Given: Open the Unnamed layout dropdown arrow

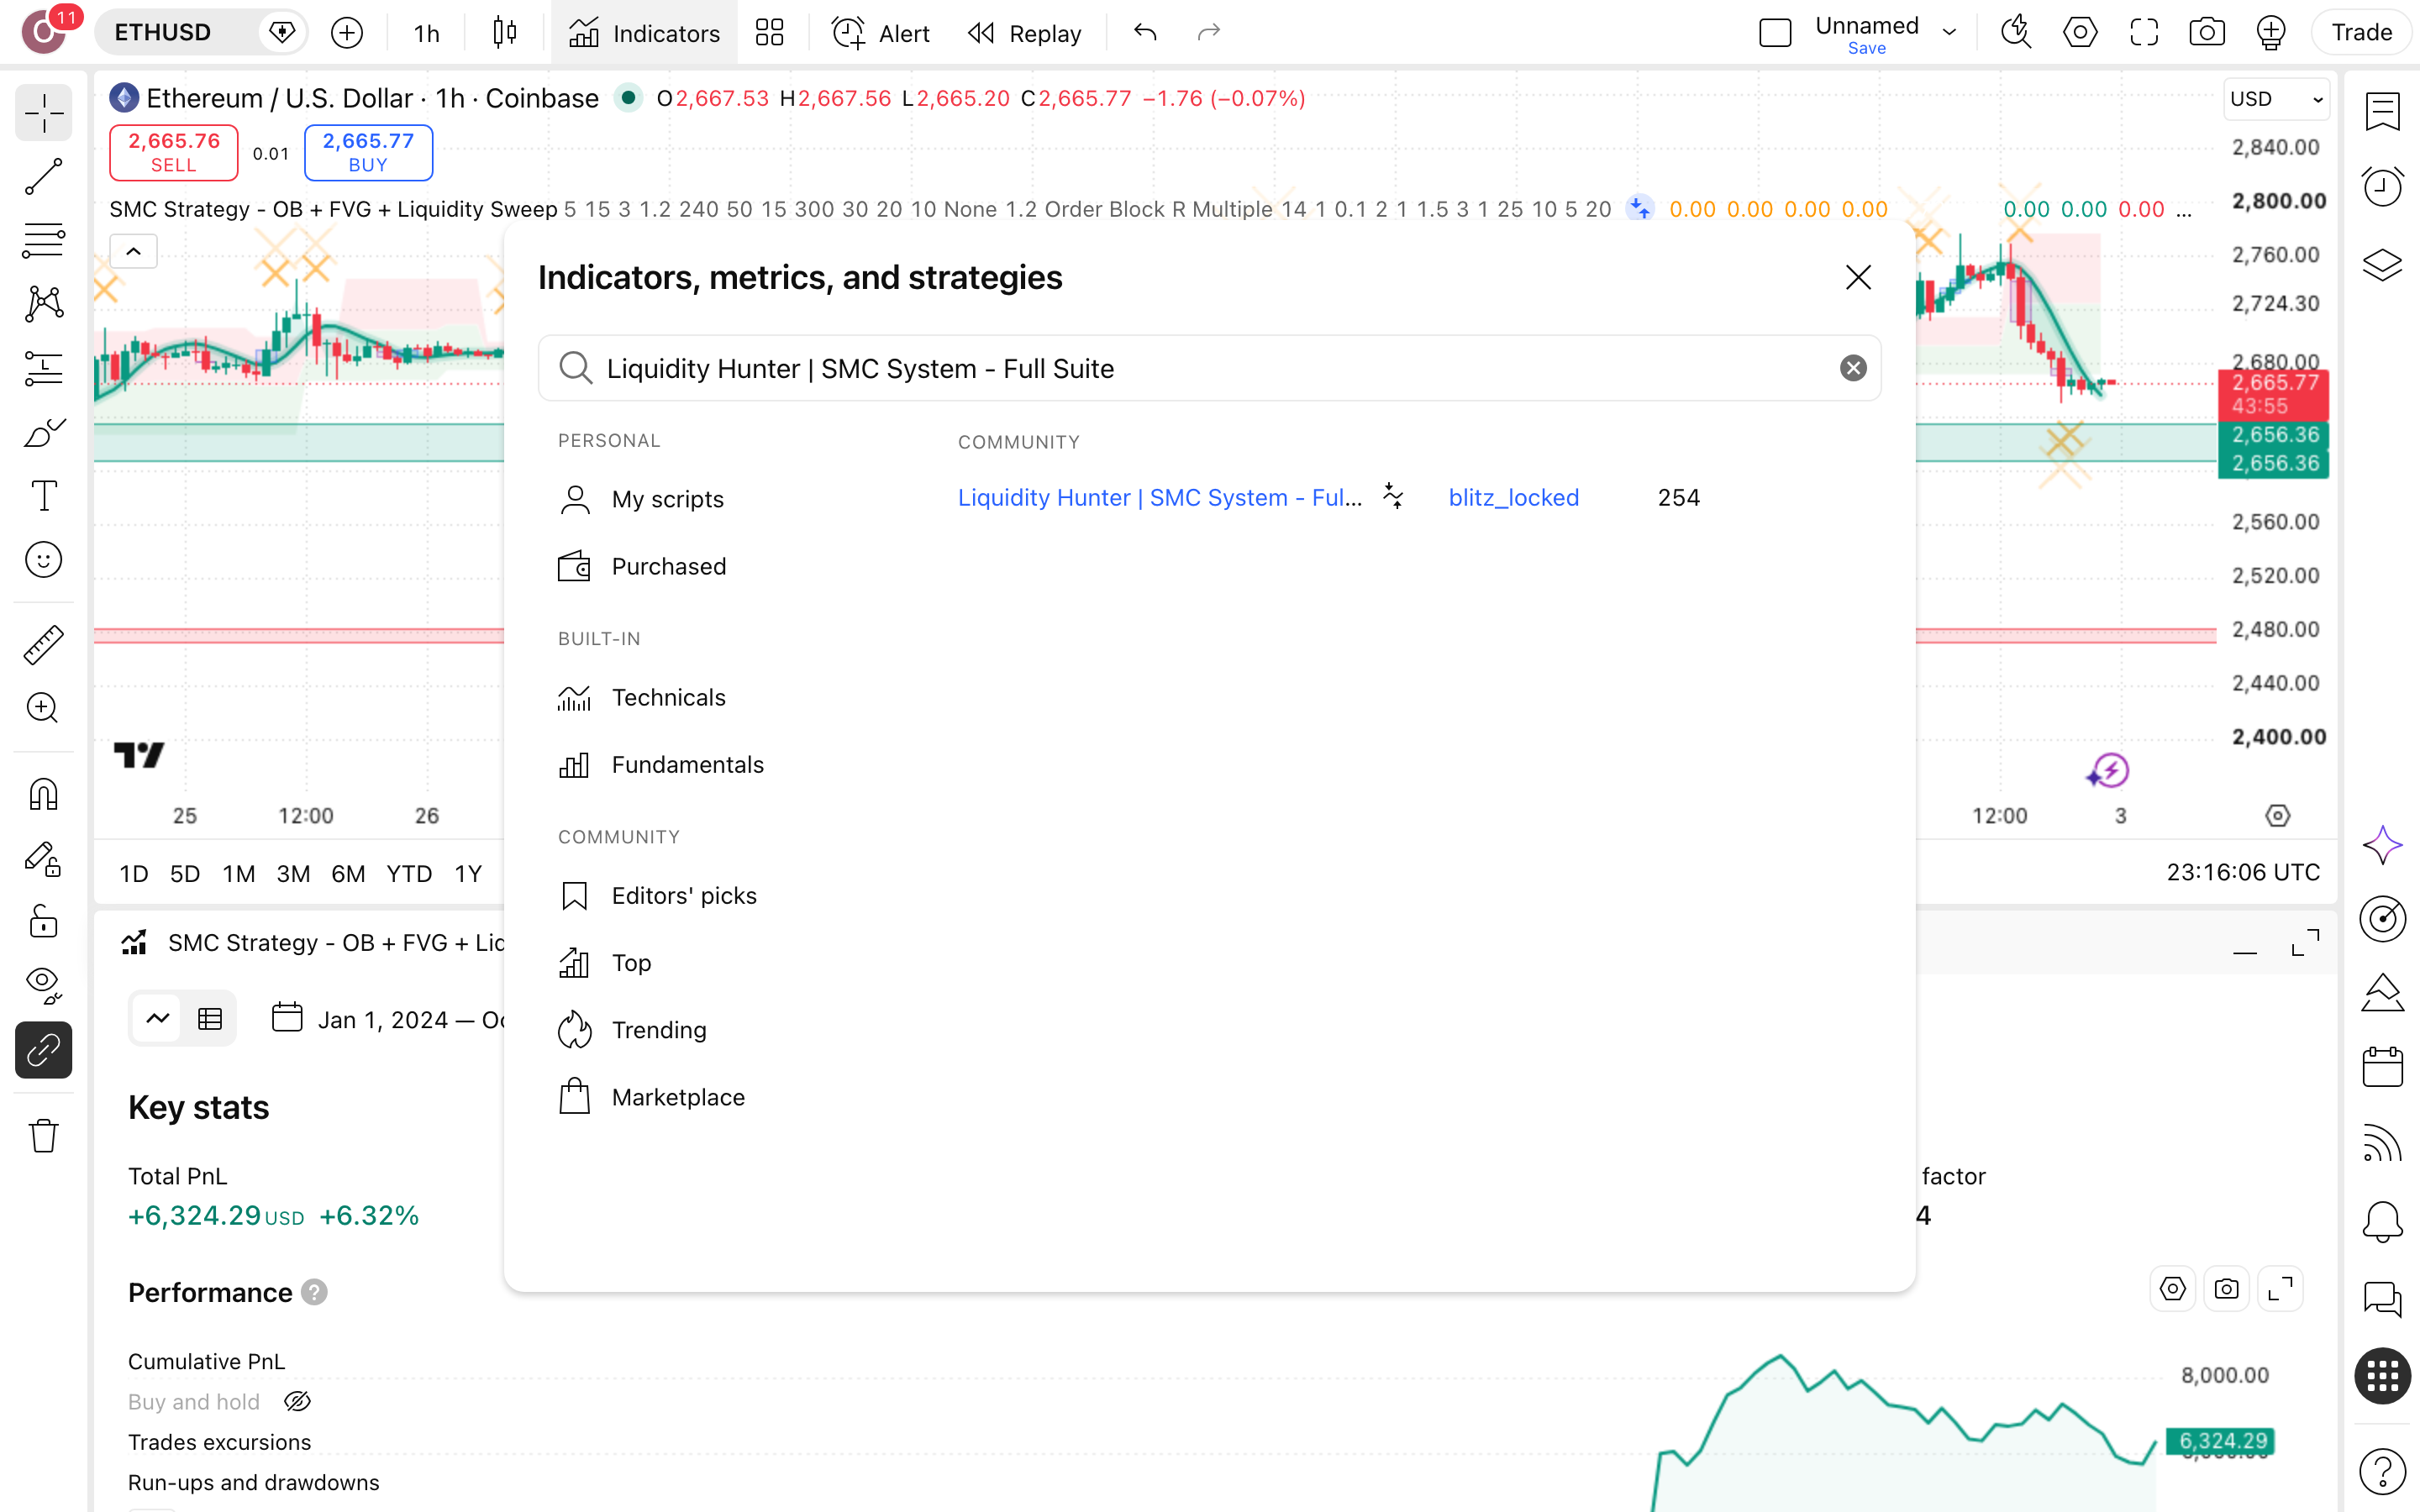Looking at the screenshot, I should (1949, 33).
